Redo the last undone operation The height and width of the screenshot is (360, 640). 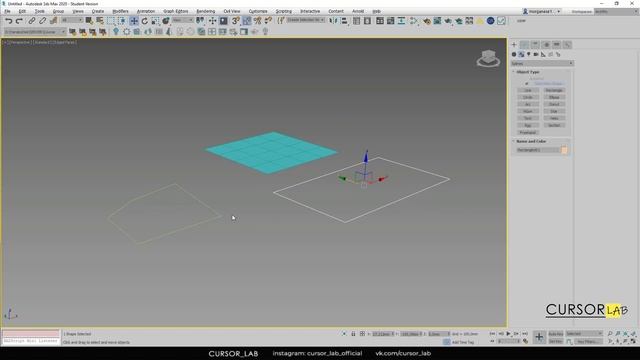(x=19, y=20)
